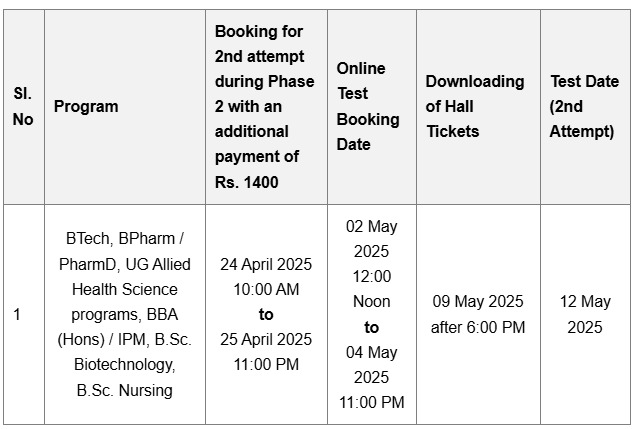Select the "Booking for 2nd attempt" header cell
635x429 pixels.
pyautogui.click(x=265, y=106)
